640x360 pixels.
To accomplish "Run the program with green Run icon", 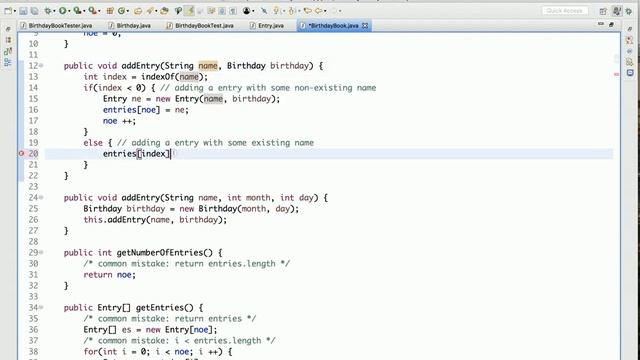I will 62,11.
